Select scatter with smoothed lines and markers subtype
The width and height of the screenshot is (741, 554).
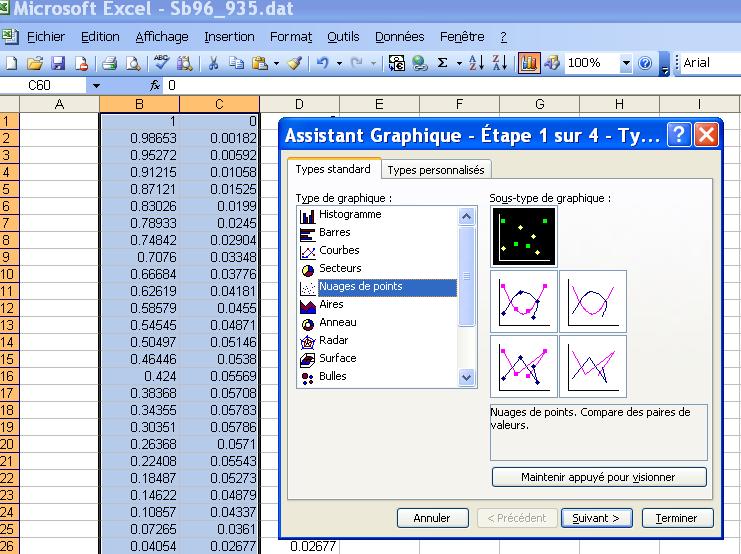524,302
